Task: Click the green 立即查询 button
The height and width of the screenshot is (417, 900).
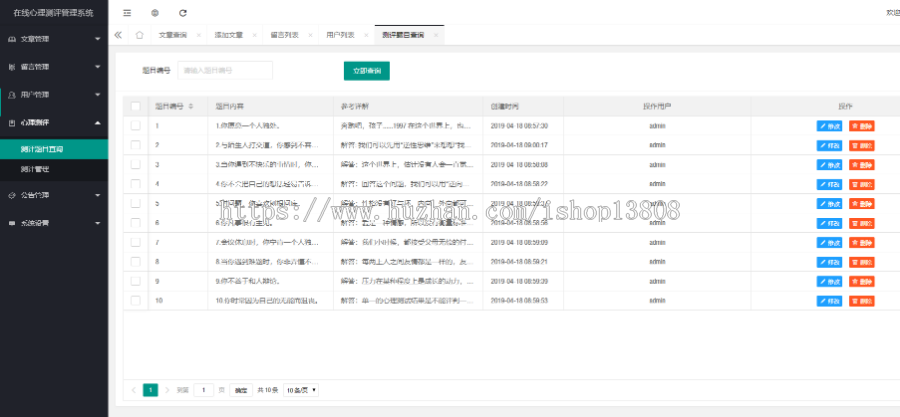Action: [x=367, y=71]
